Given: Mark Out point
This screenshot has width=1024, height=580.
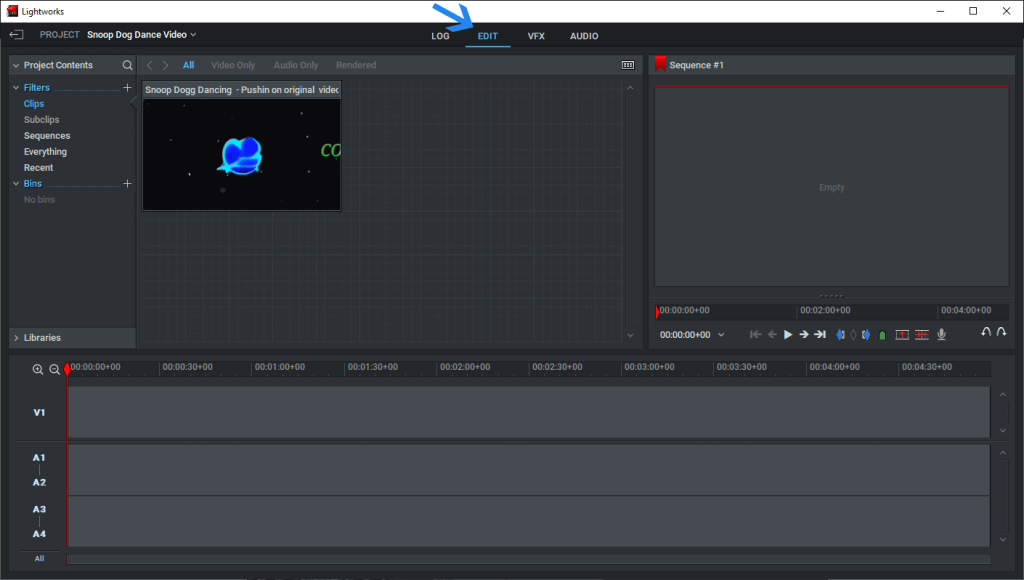Looking at the screenshot, I should [x=866, y=334].
